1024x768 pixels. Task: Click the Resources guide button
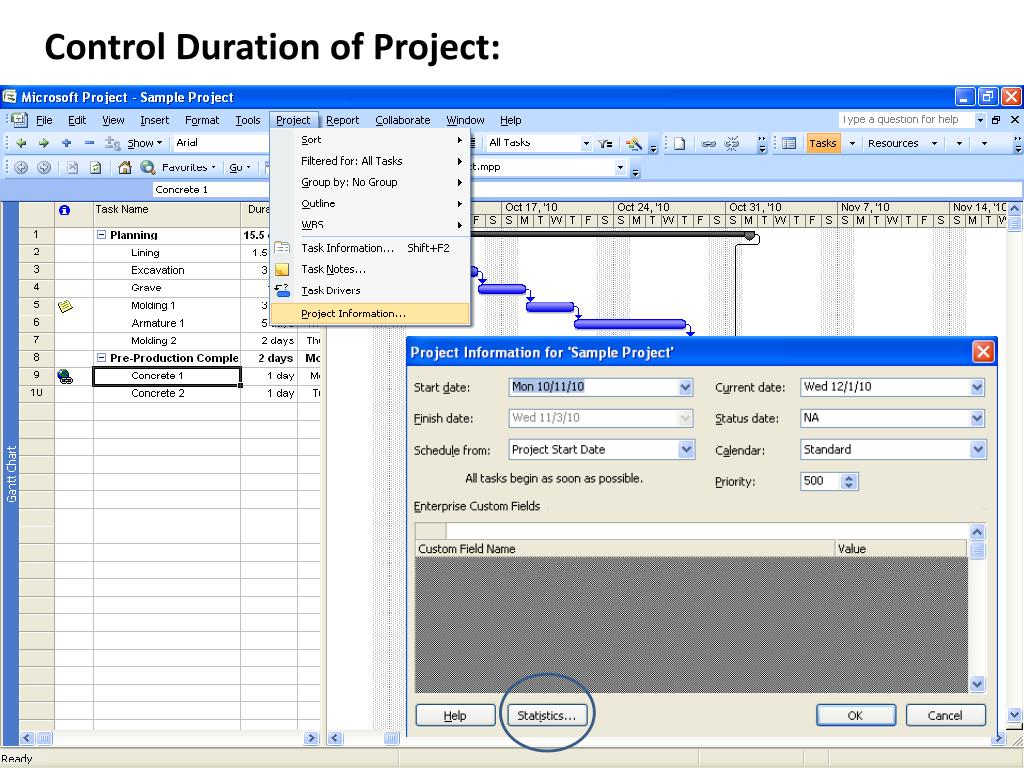(893, 144)
